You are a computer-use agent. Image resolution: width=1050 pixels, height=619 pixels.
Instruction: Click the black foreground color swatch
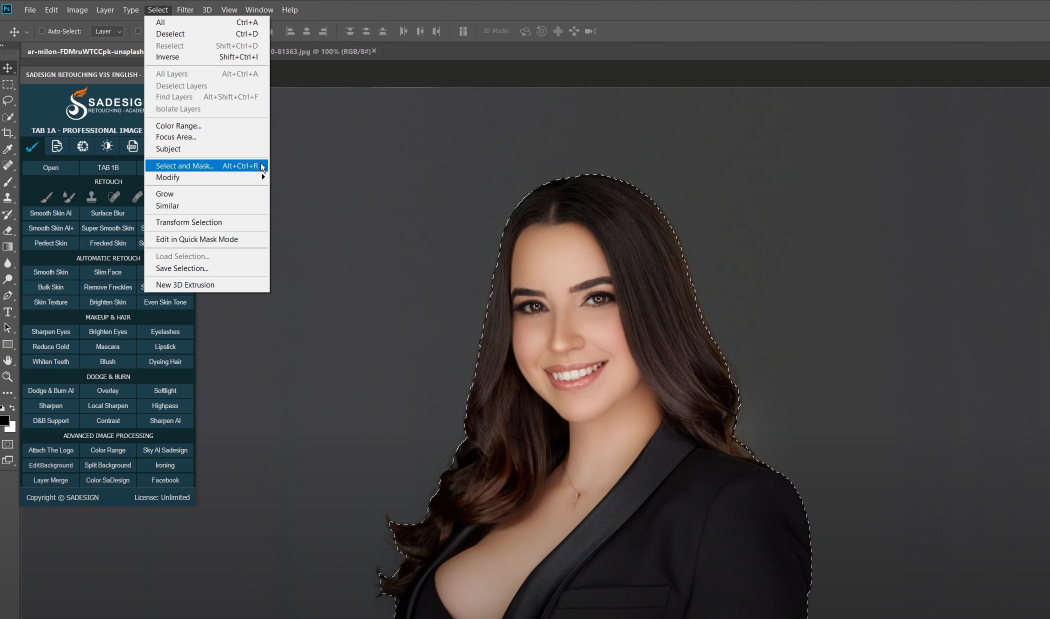click(x=4, y=420)
